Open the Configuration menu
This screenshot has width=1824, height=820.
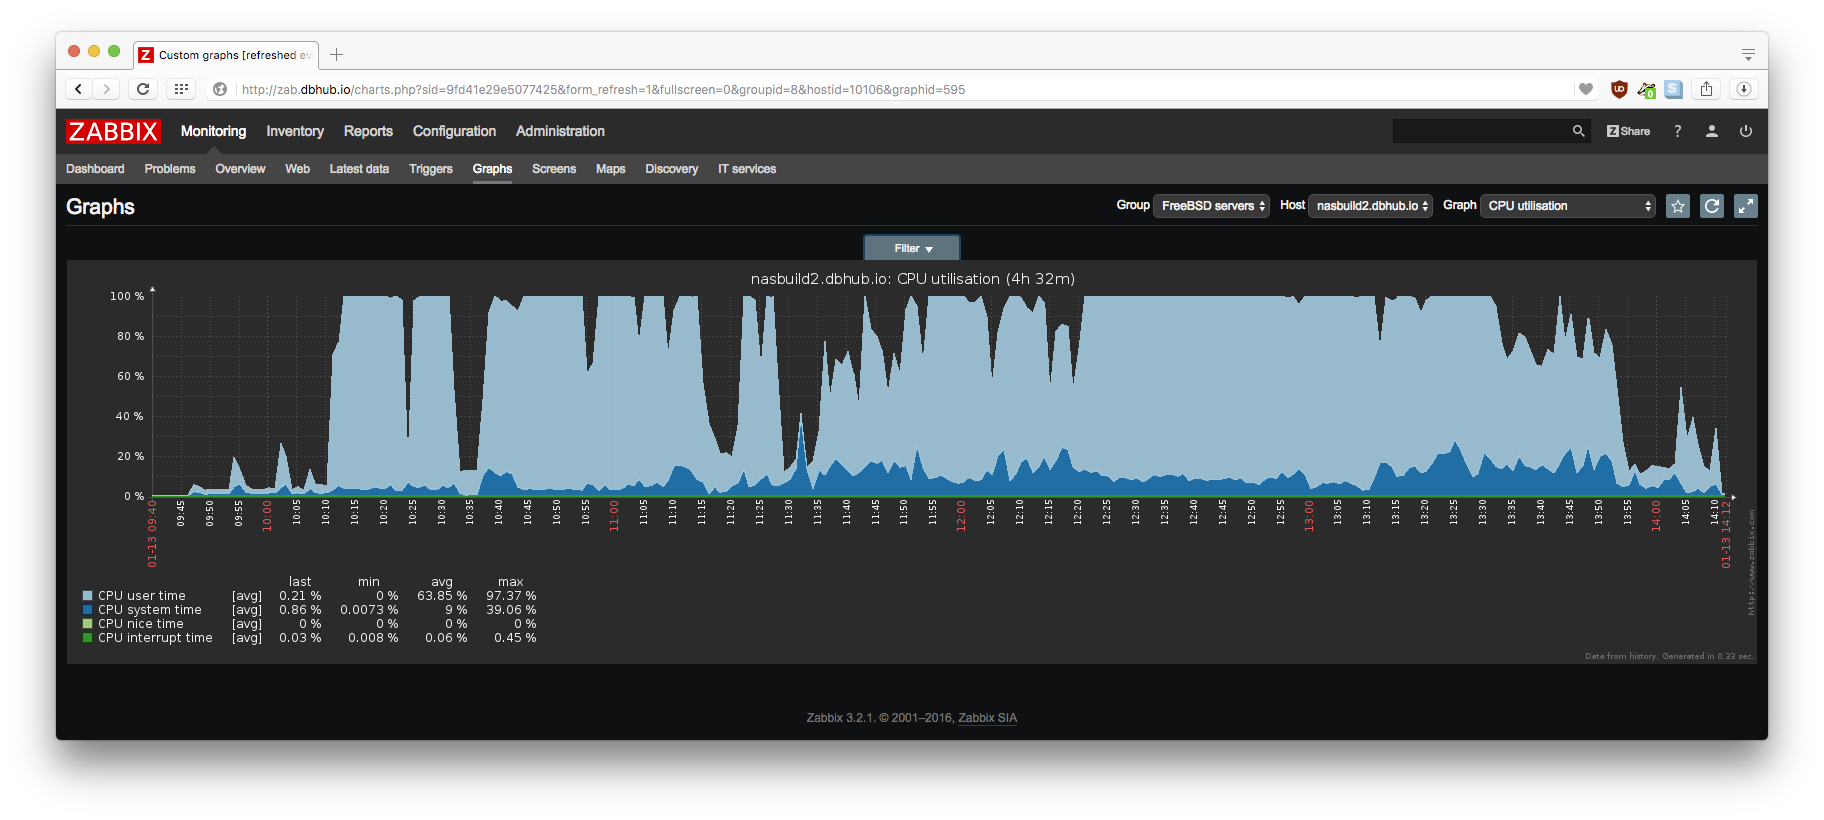pos(454,131)
